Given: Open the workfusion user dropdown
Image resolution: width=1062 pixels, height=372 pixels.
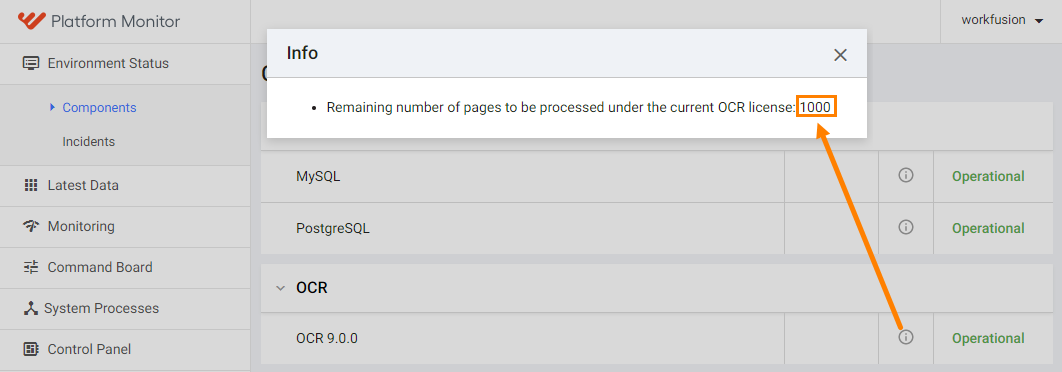Looking at the screenshot, I should (x=1002, y=20).
